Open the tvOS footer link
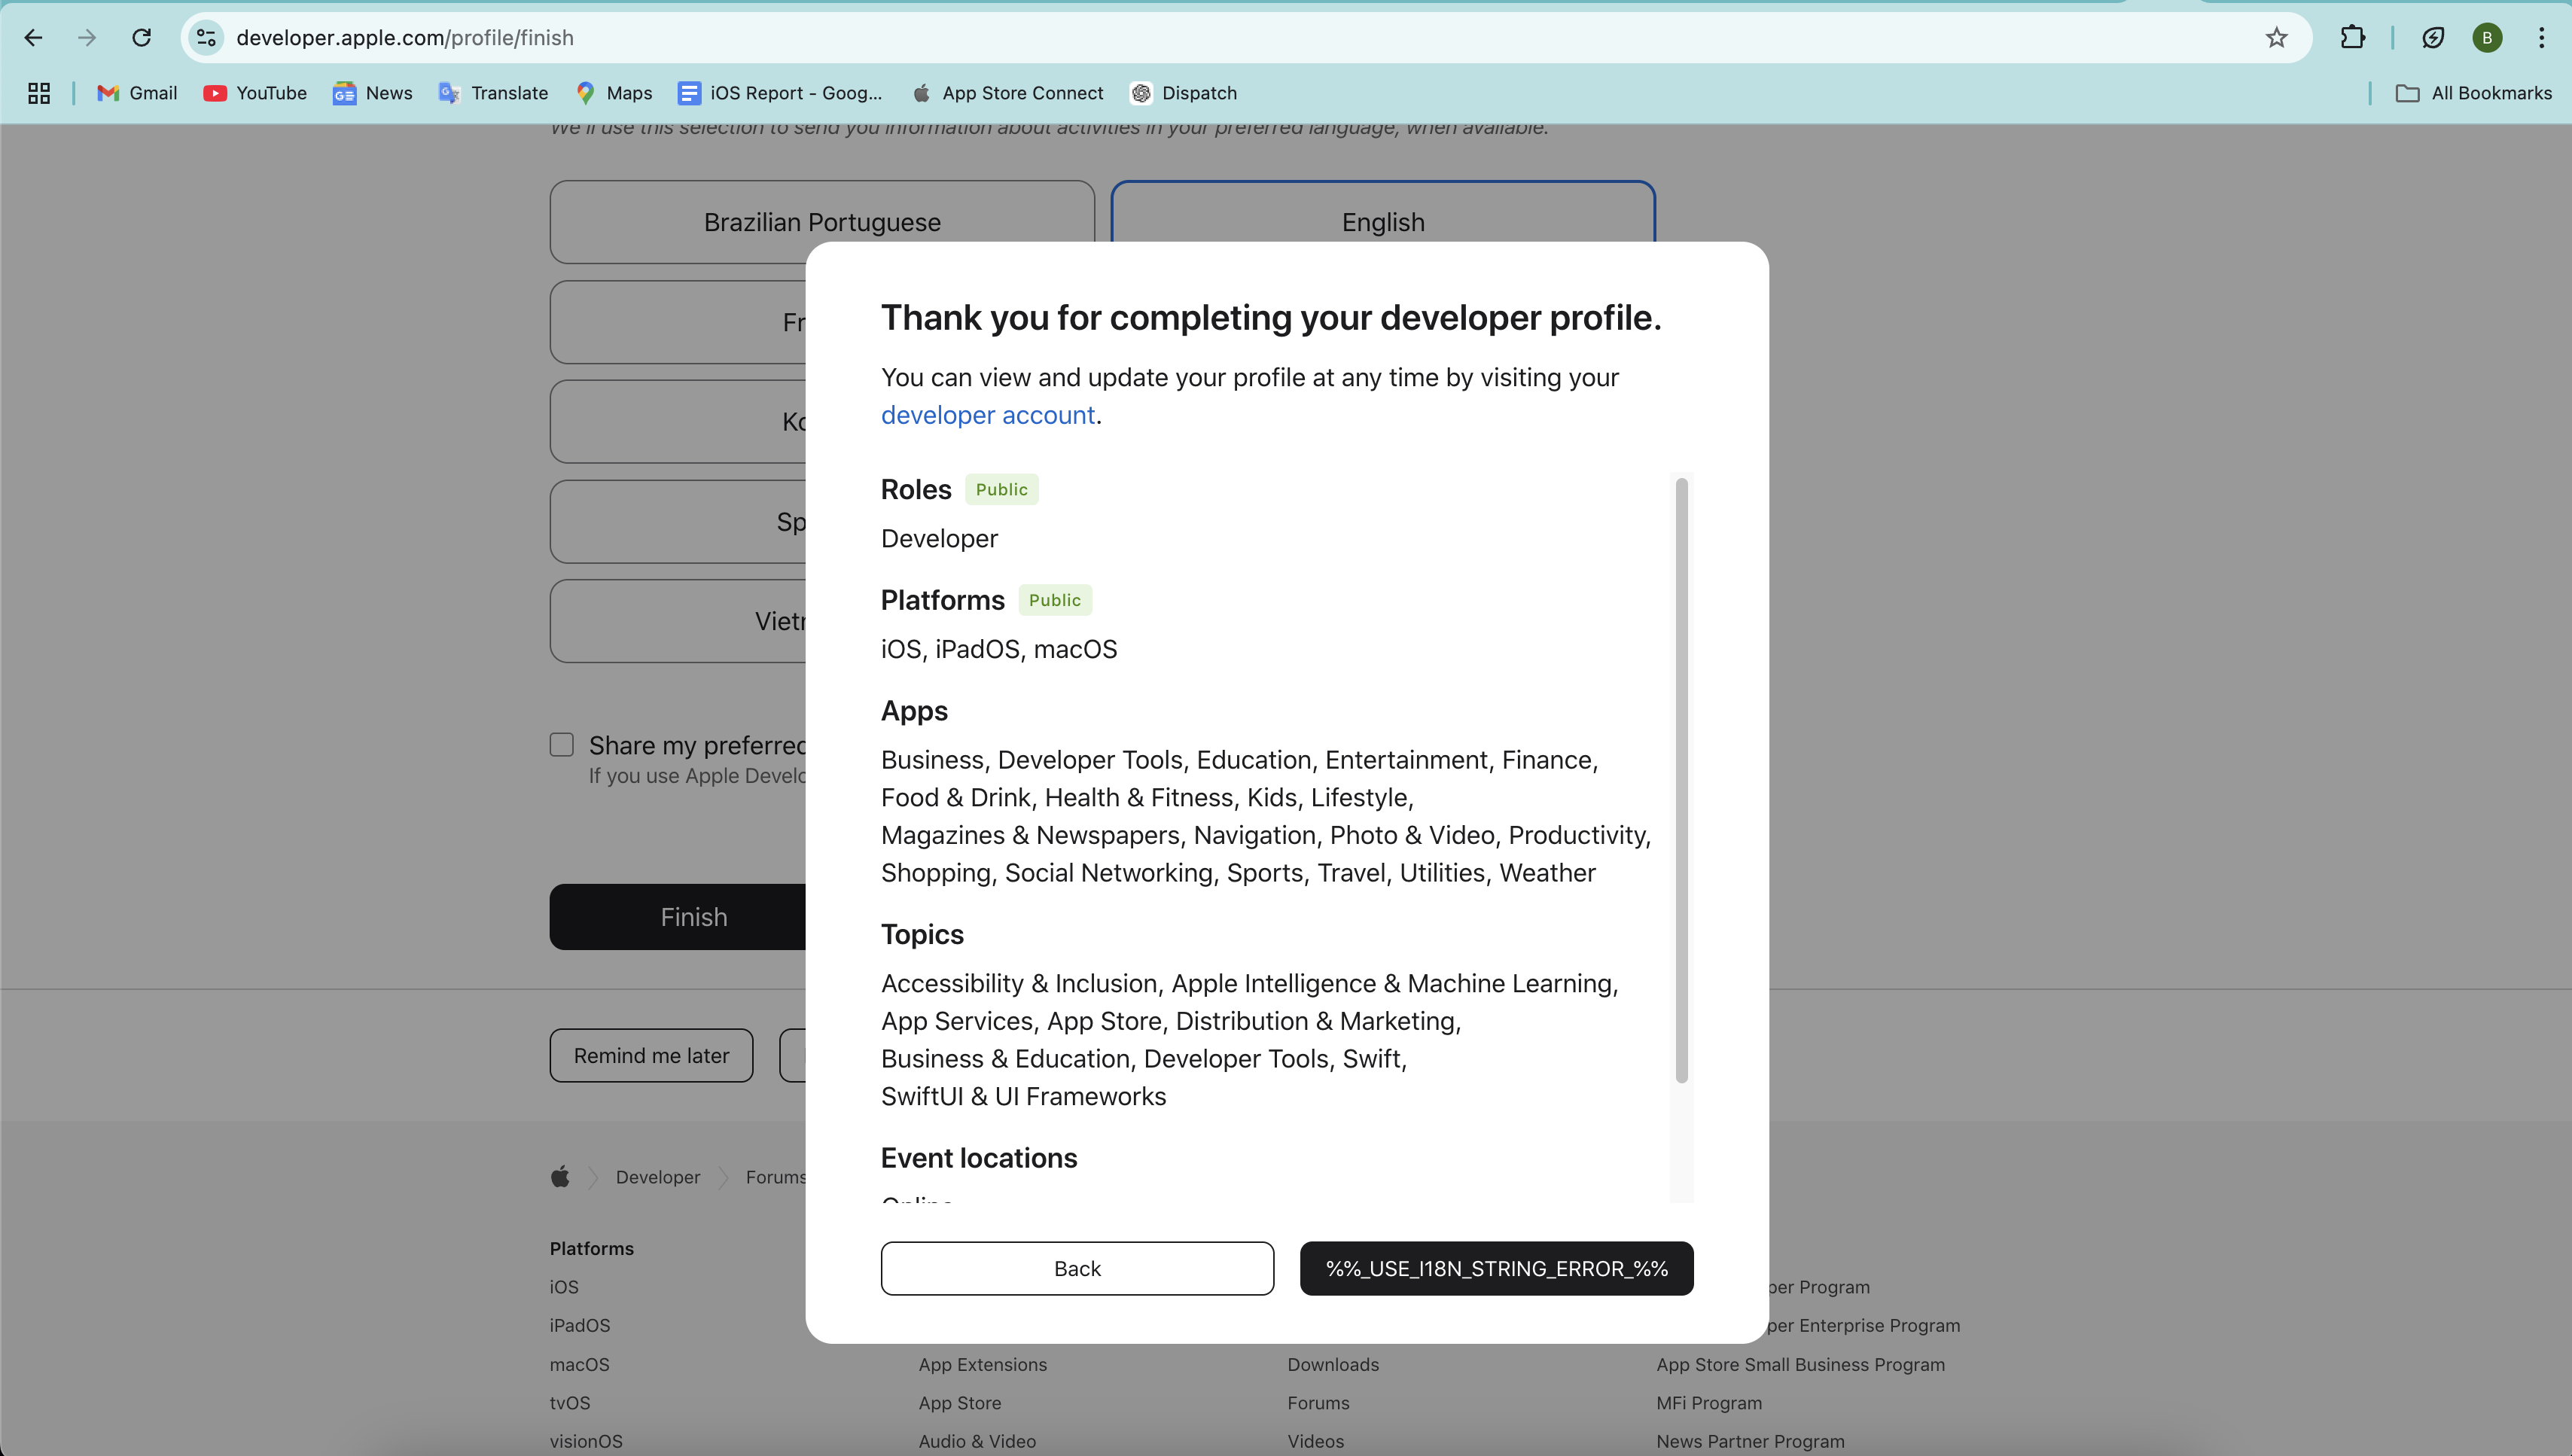Viewport: 2572px width, 1456px height. click(570, 1403)
